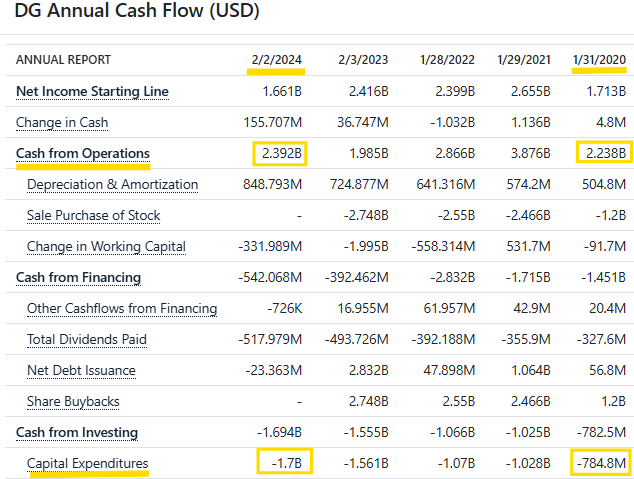Open the Net Income Starting Line link
The width and height of the screenshot is (634, 479).
[92, 91]
